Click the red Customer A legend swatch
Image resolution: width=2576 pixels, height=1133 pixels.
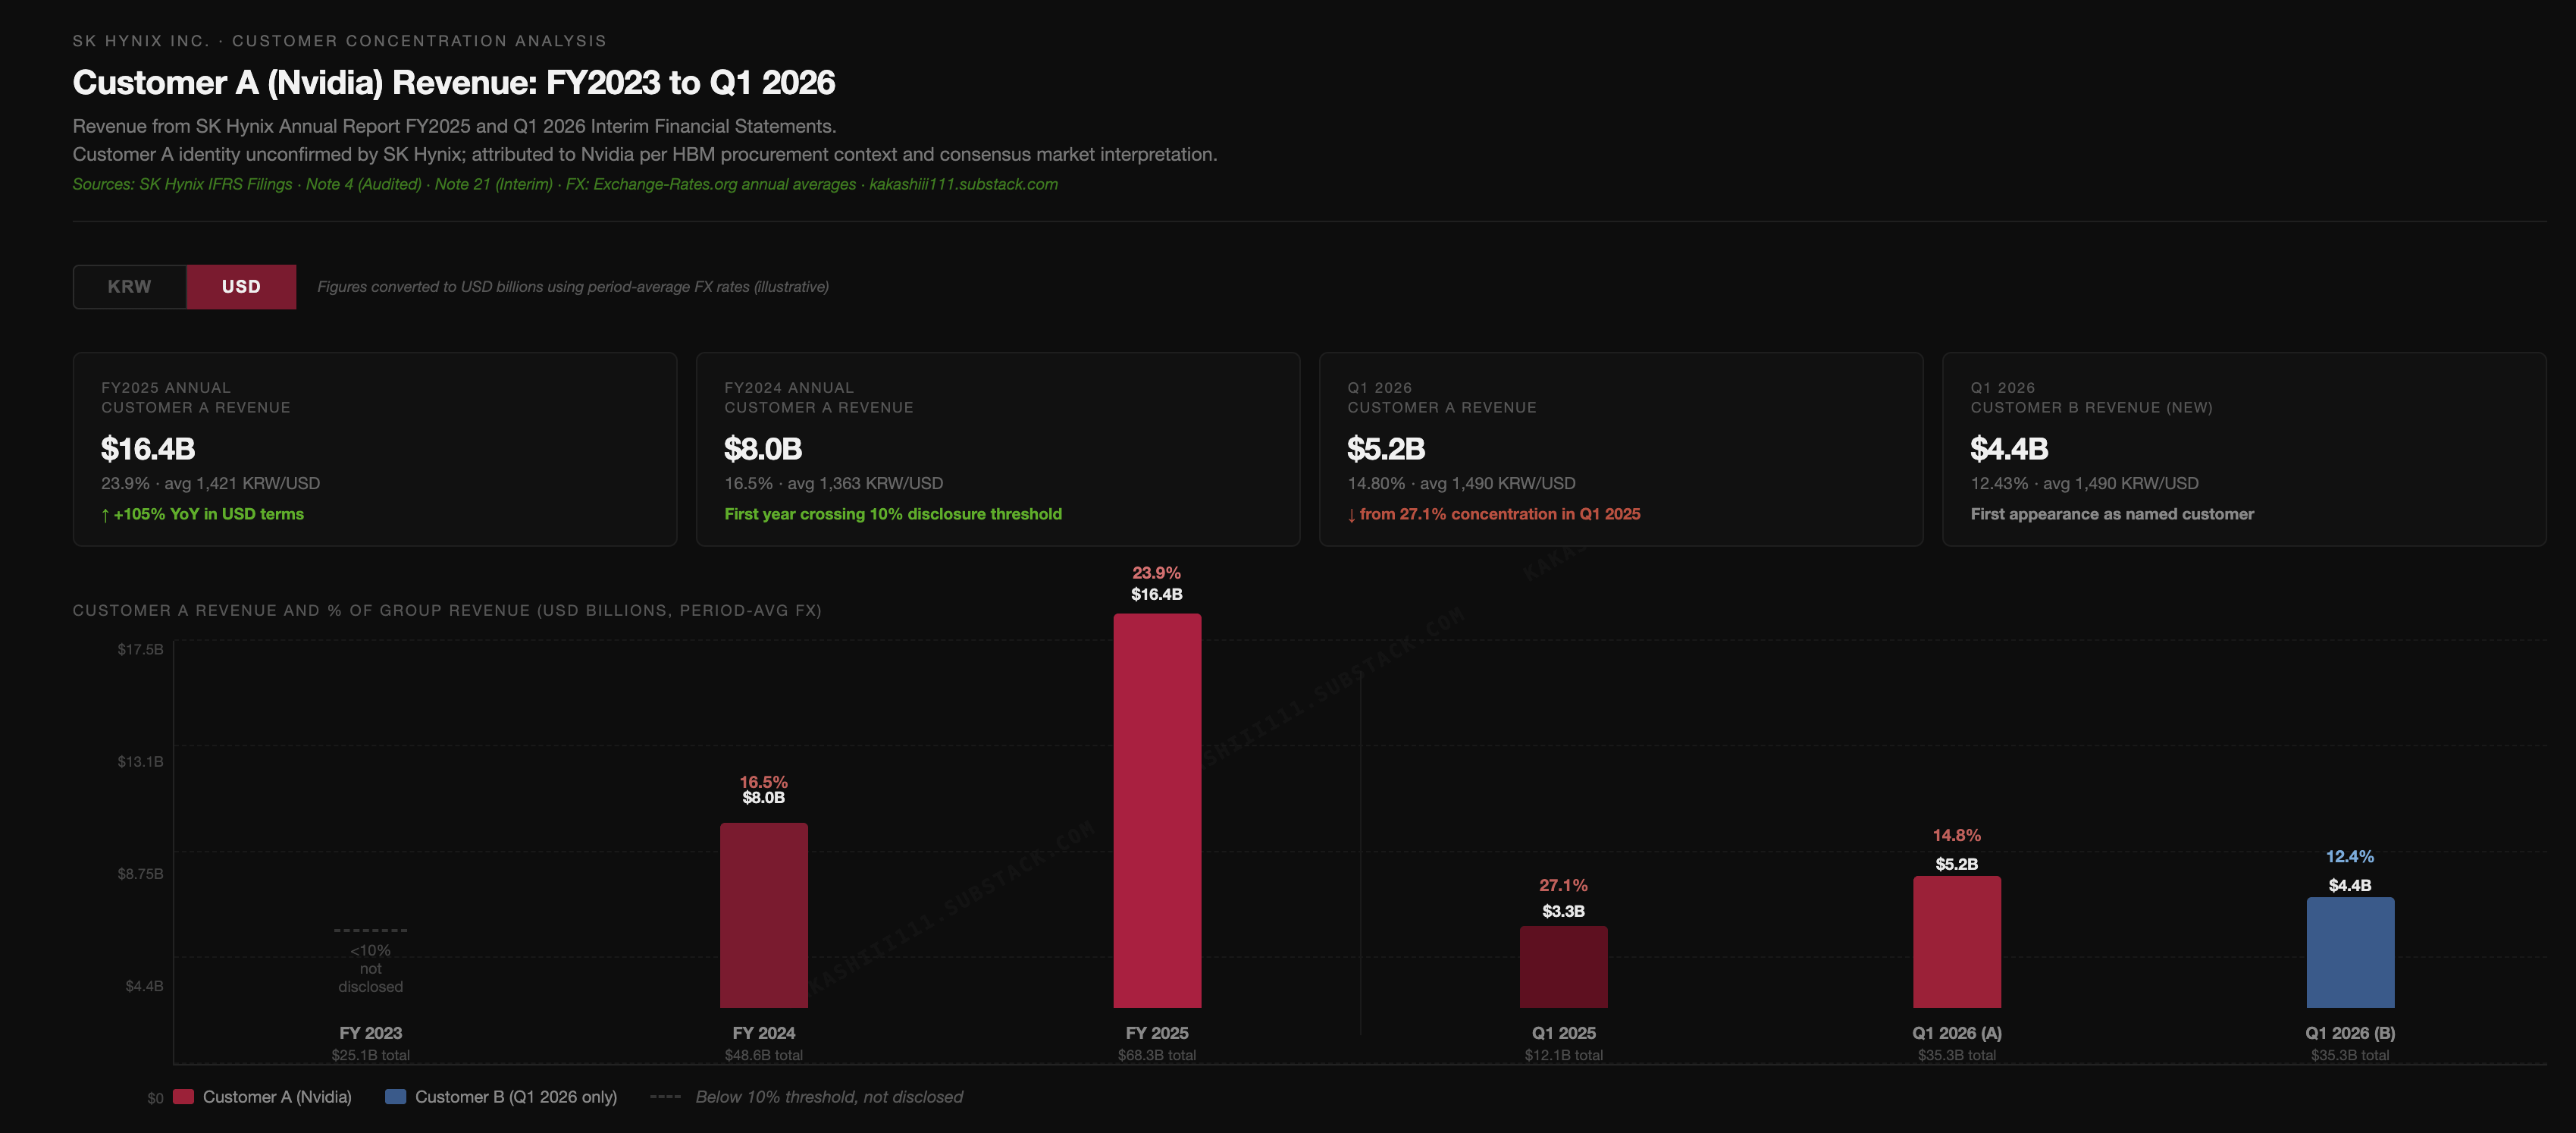point(183,1096)
